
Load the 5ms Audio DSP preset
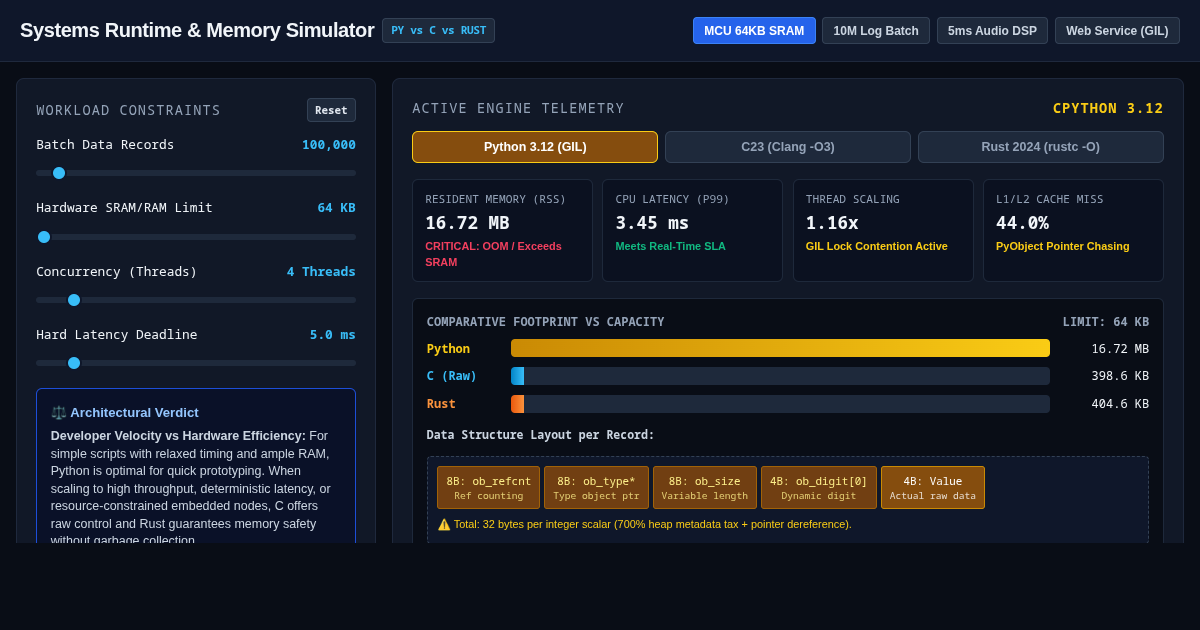point(992,31)
